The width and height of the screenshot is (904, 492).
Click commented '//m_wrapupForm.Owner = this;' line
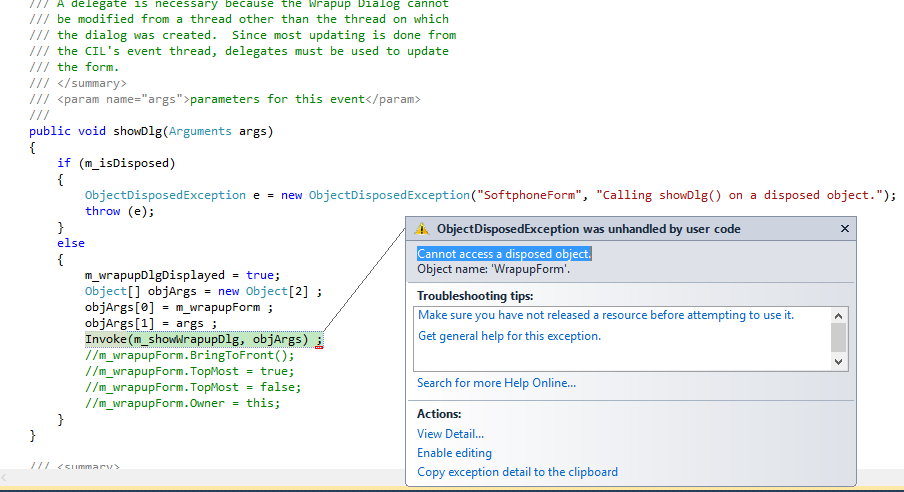[x=182, y=403]
